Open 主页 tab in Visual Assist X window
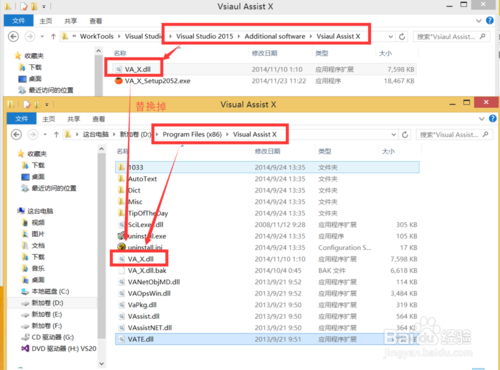Image resolution: width=500 pixels, height=370 pixels. [49, 119]
